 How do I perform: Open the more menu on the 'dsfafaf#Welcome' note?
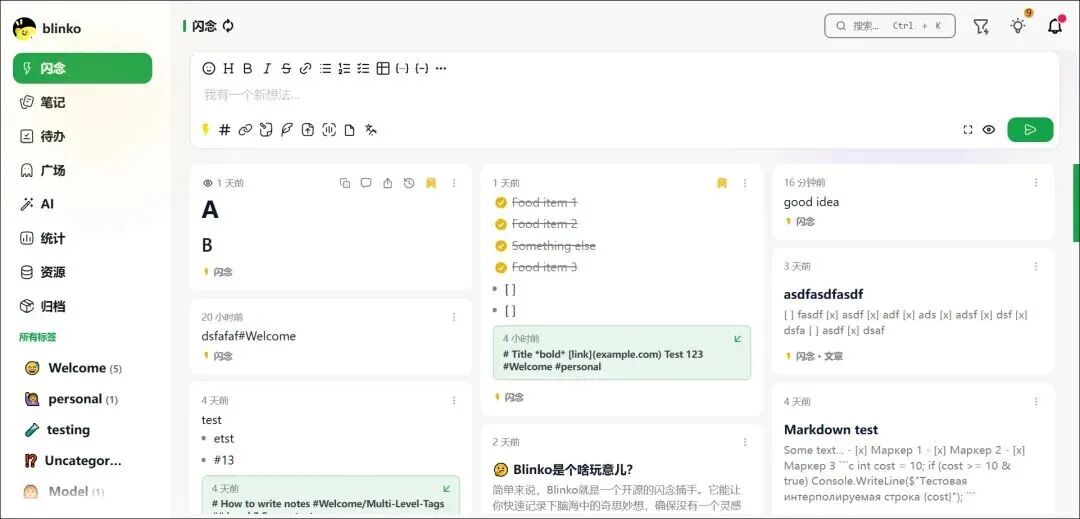click(x=454, y=317)
